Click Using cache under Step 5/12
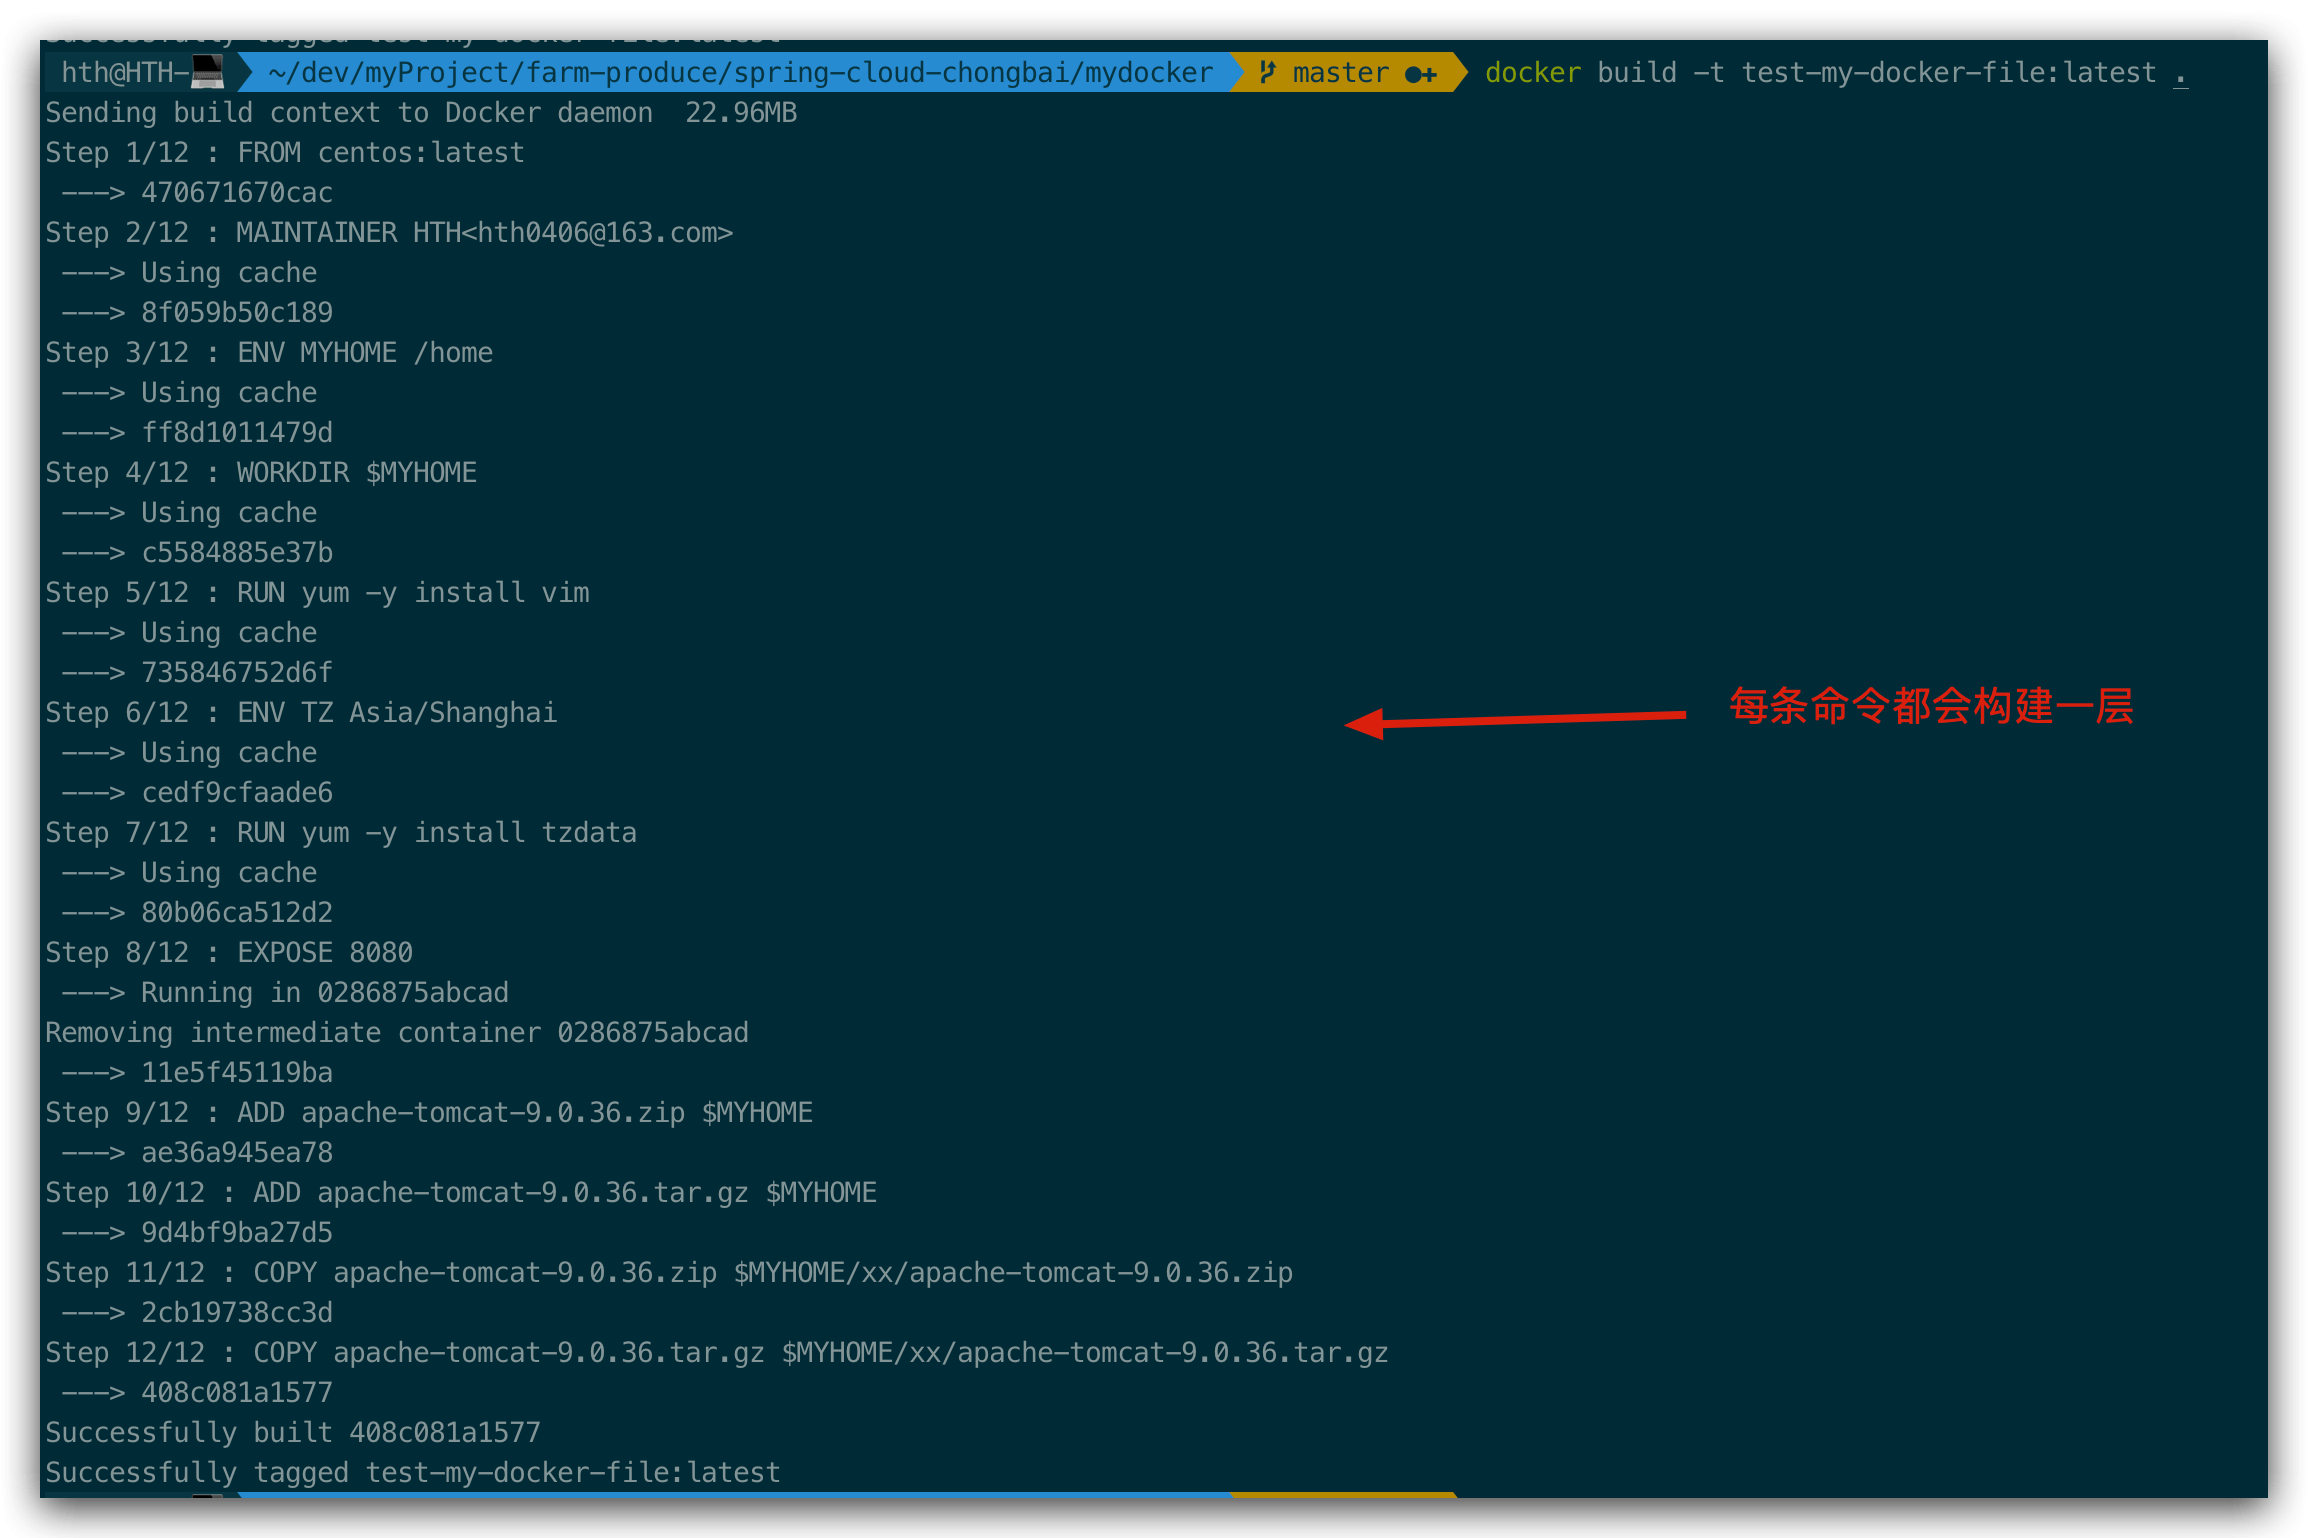 (229, 633)
